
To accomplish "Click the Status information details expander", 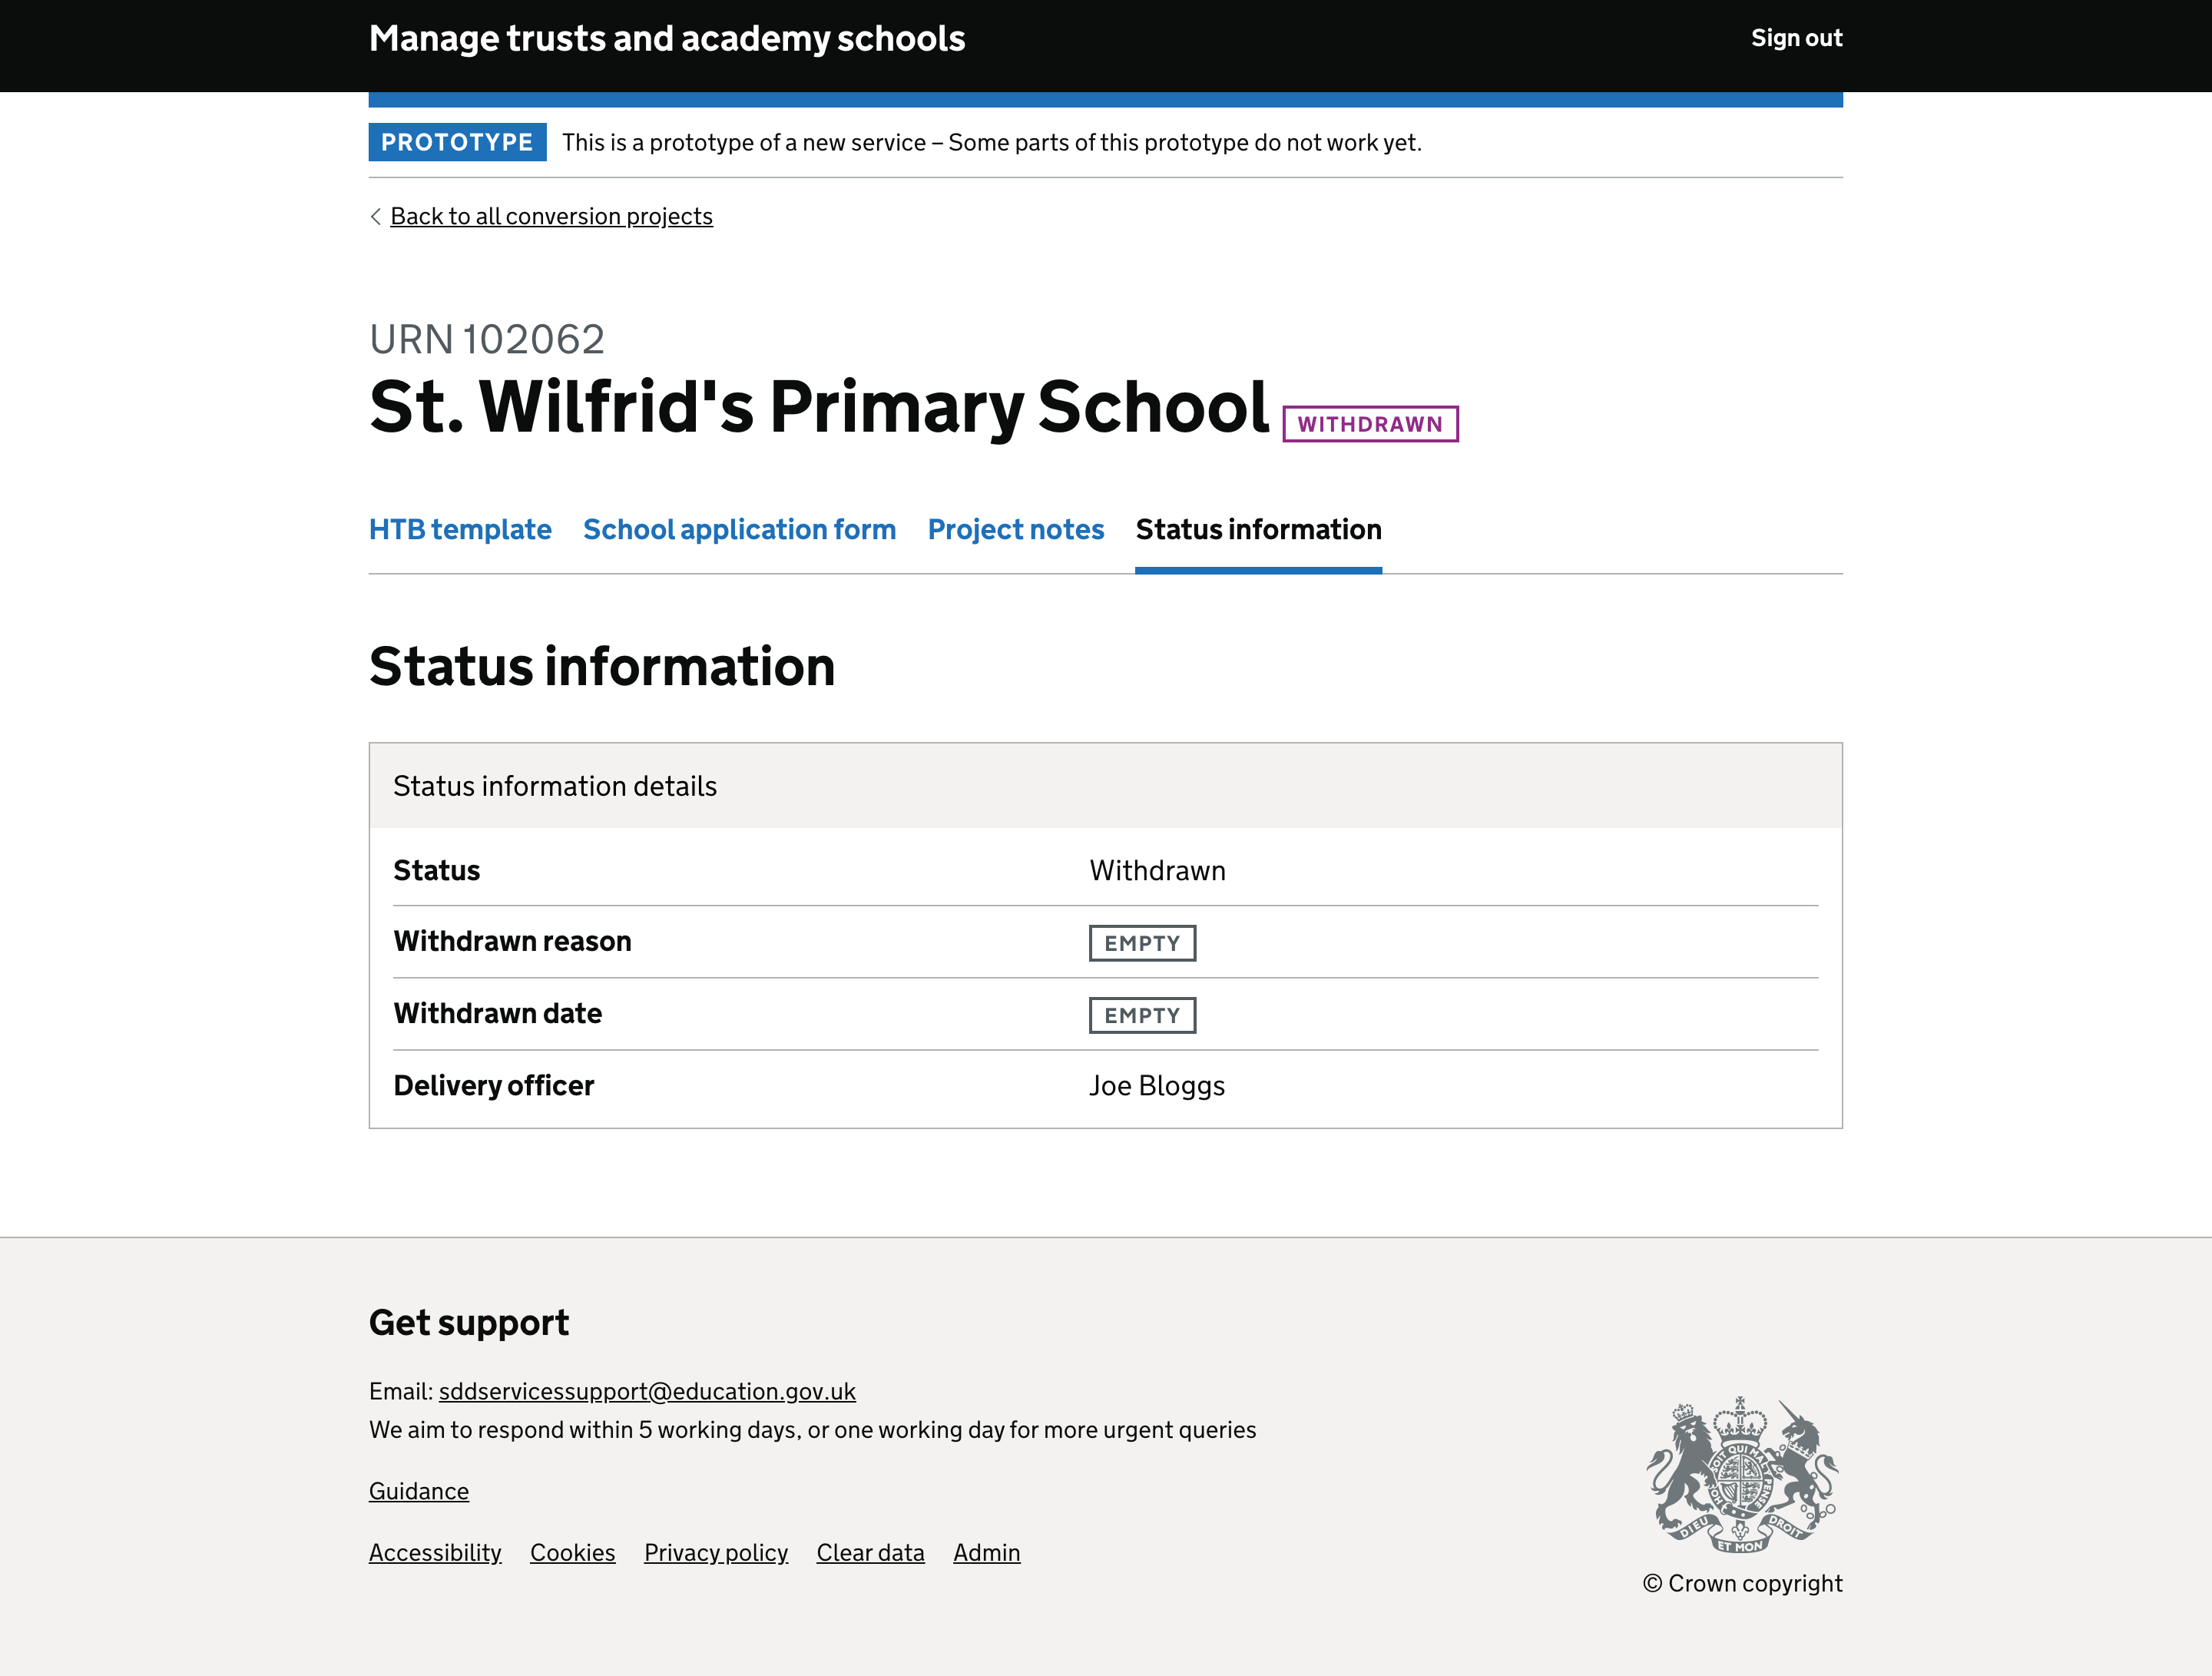I will click(x=1105, y=785).
